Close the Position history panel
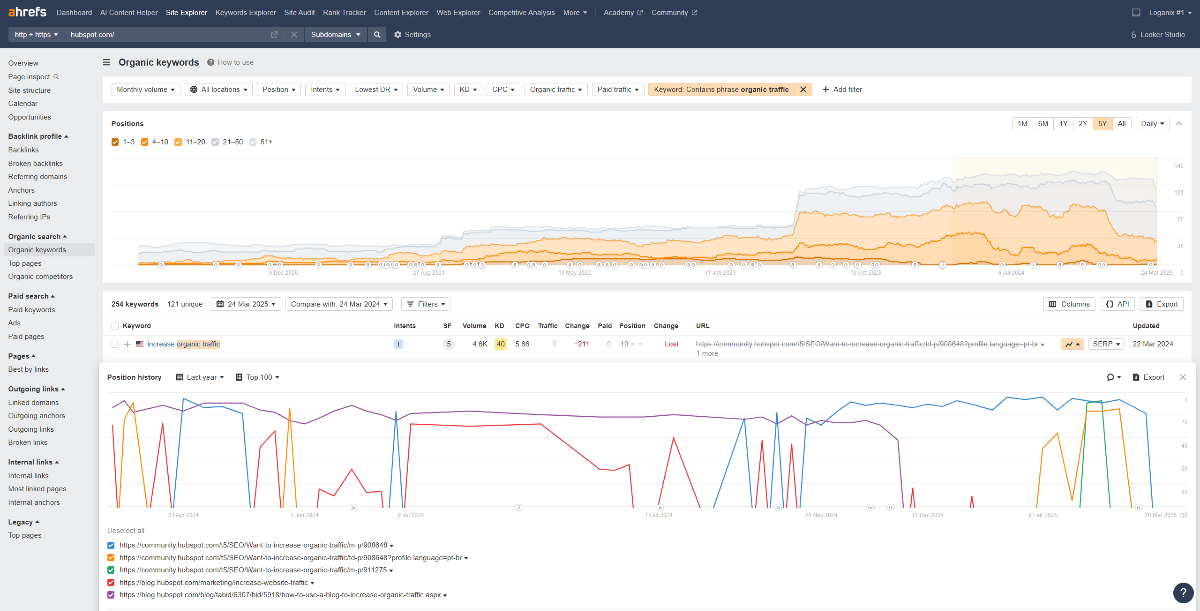The image size is (1200, 611). tap(1183, 377)
